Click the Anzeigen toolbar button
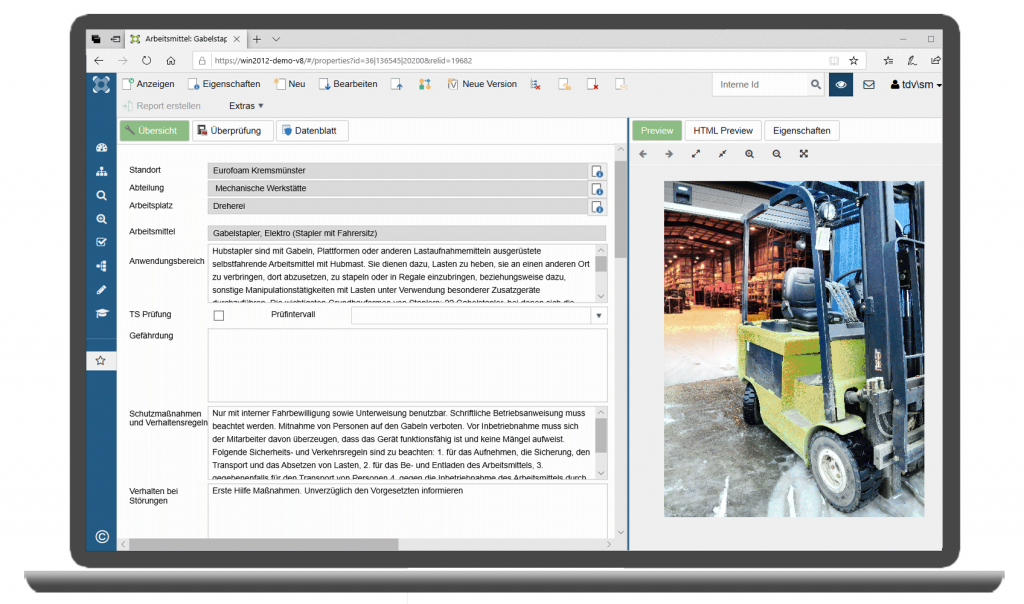 149,84
